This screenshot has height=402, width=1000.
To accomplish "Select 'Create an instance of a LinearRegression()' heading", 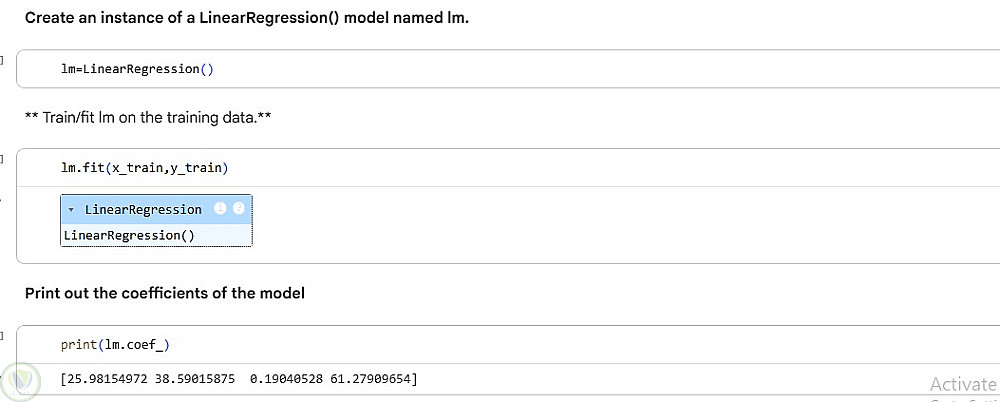I will click(x=246, y=18).
